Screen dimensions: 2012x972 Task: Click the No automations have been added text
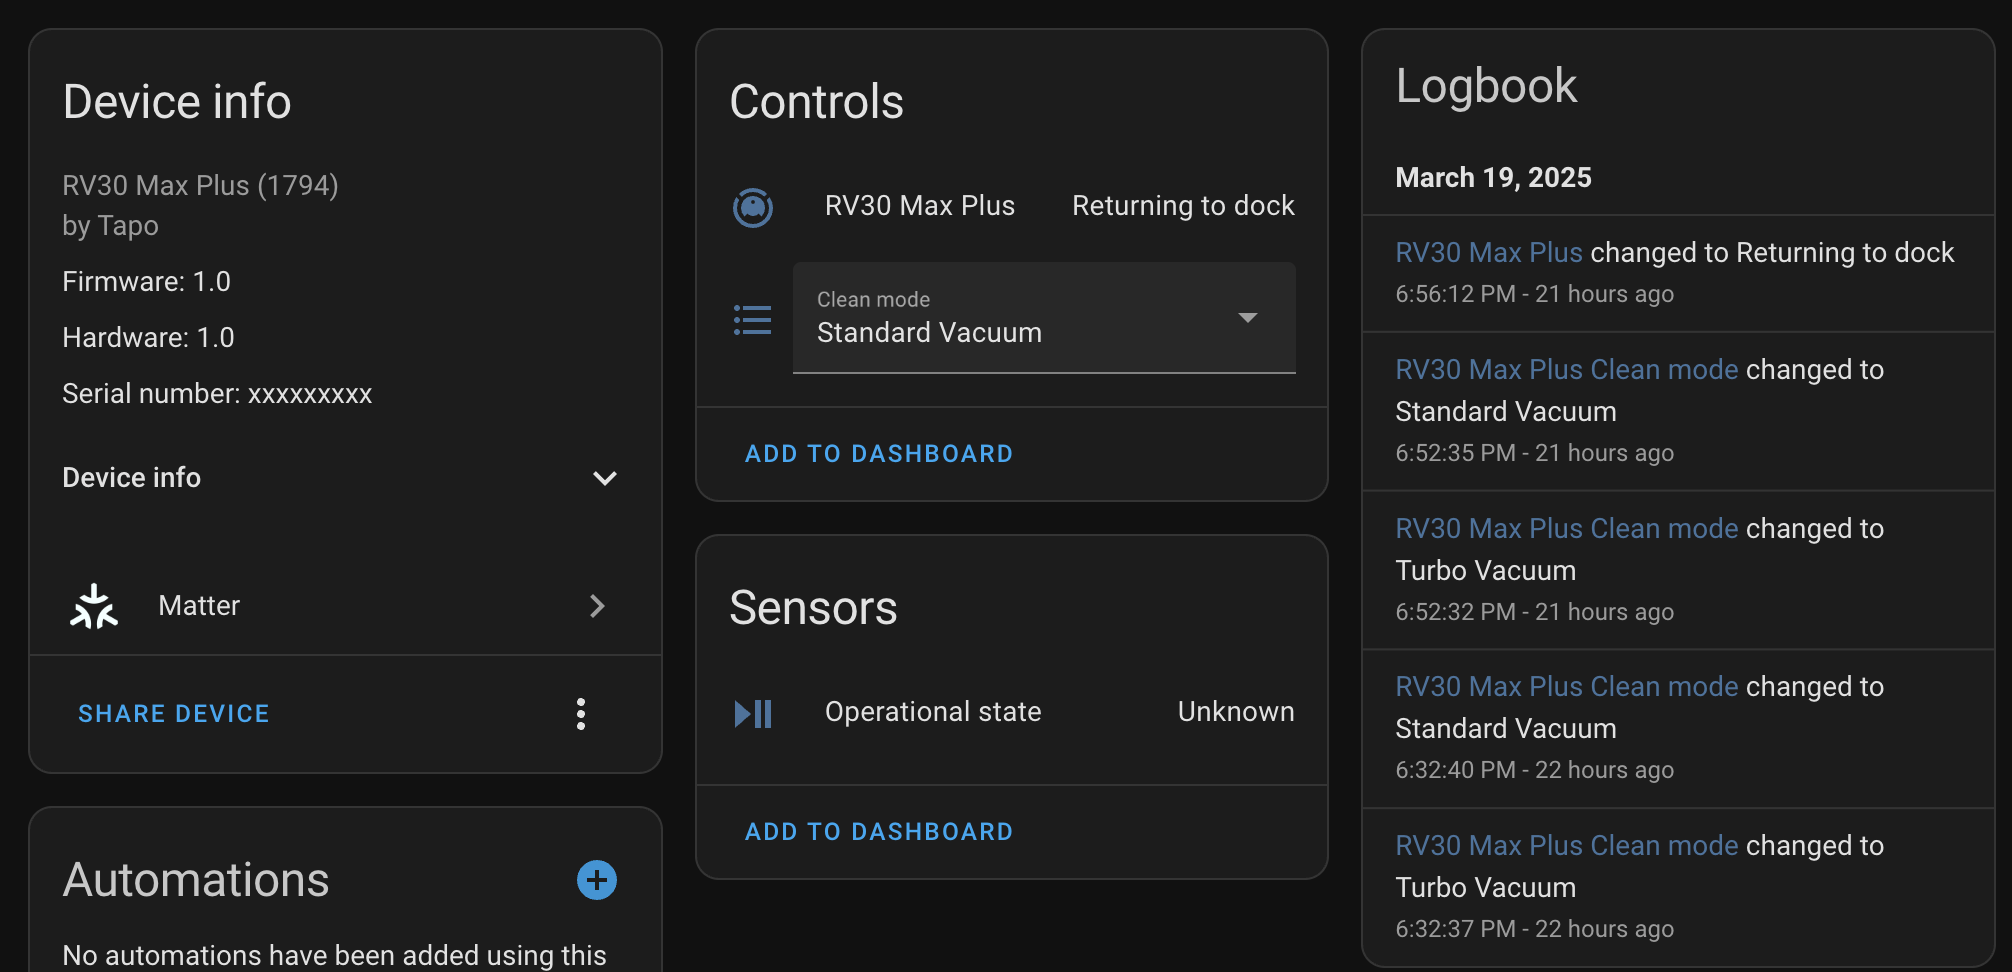[334, 956]
